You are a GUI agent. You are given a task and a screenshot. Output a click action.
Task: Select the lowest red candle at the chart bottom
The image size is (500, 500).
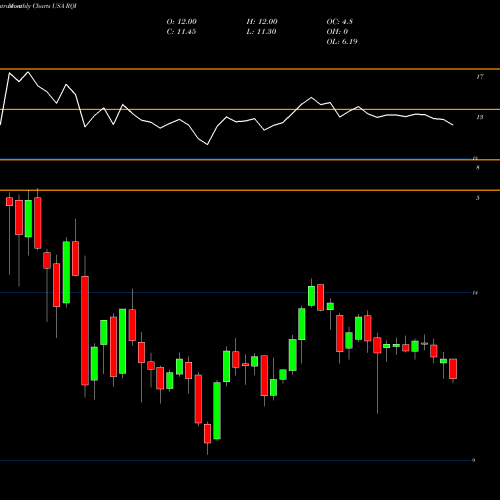(207, 433)
